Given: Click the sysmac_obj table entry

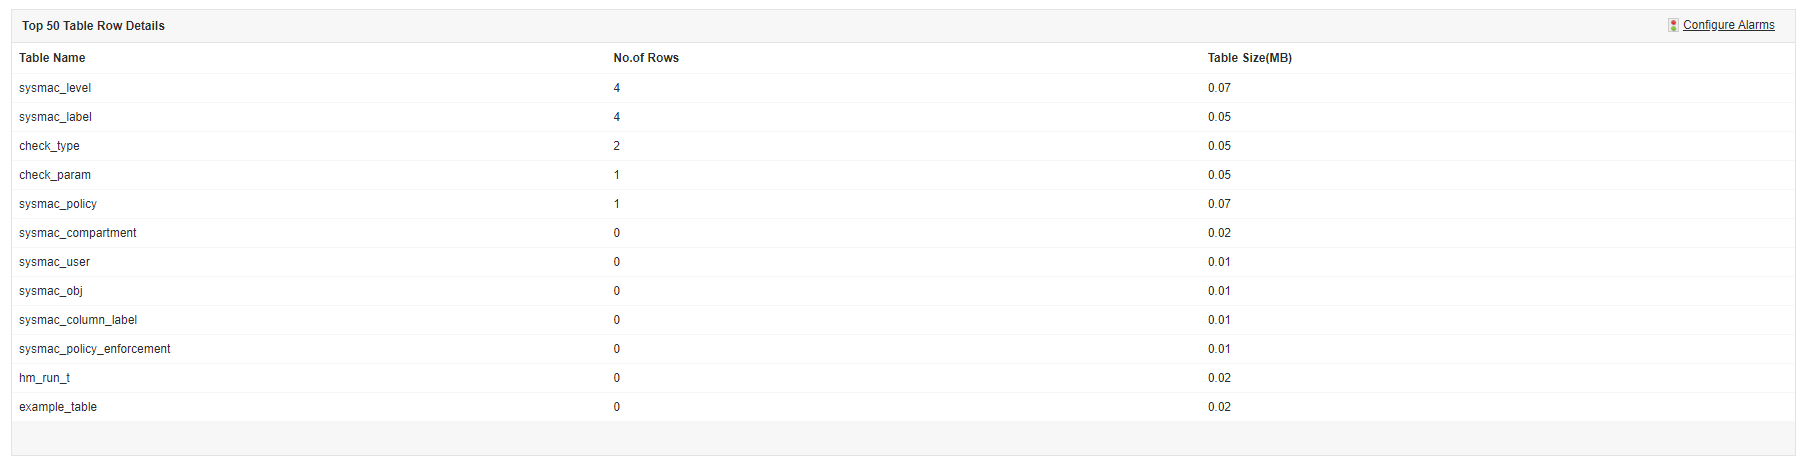Looking at the screenshot, I should click(51, 291).
